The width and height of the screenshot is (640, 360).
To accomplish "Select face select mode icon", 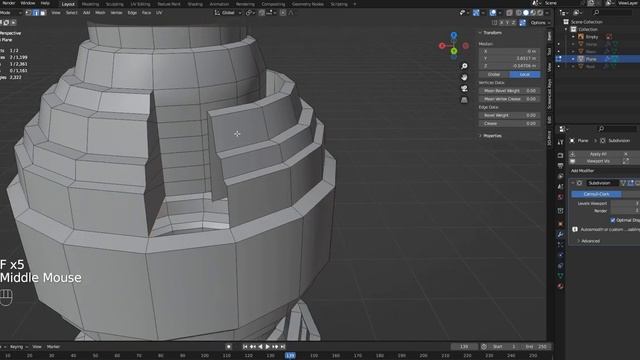I will click(43, 13).
